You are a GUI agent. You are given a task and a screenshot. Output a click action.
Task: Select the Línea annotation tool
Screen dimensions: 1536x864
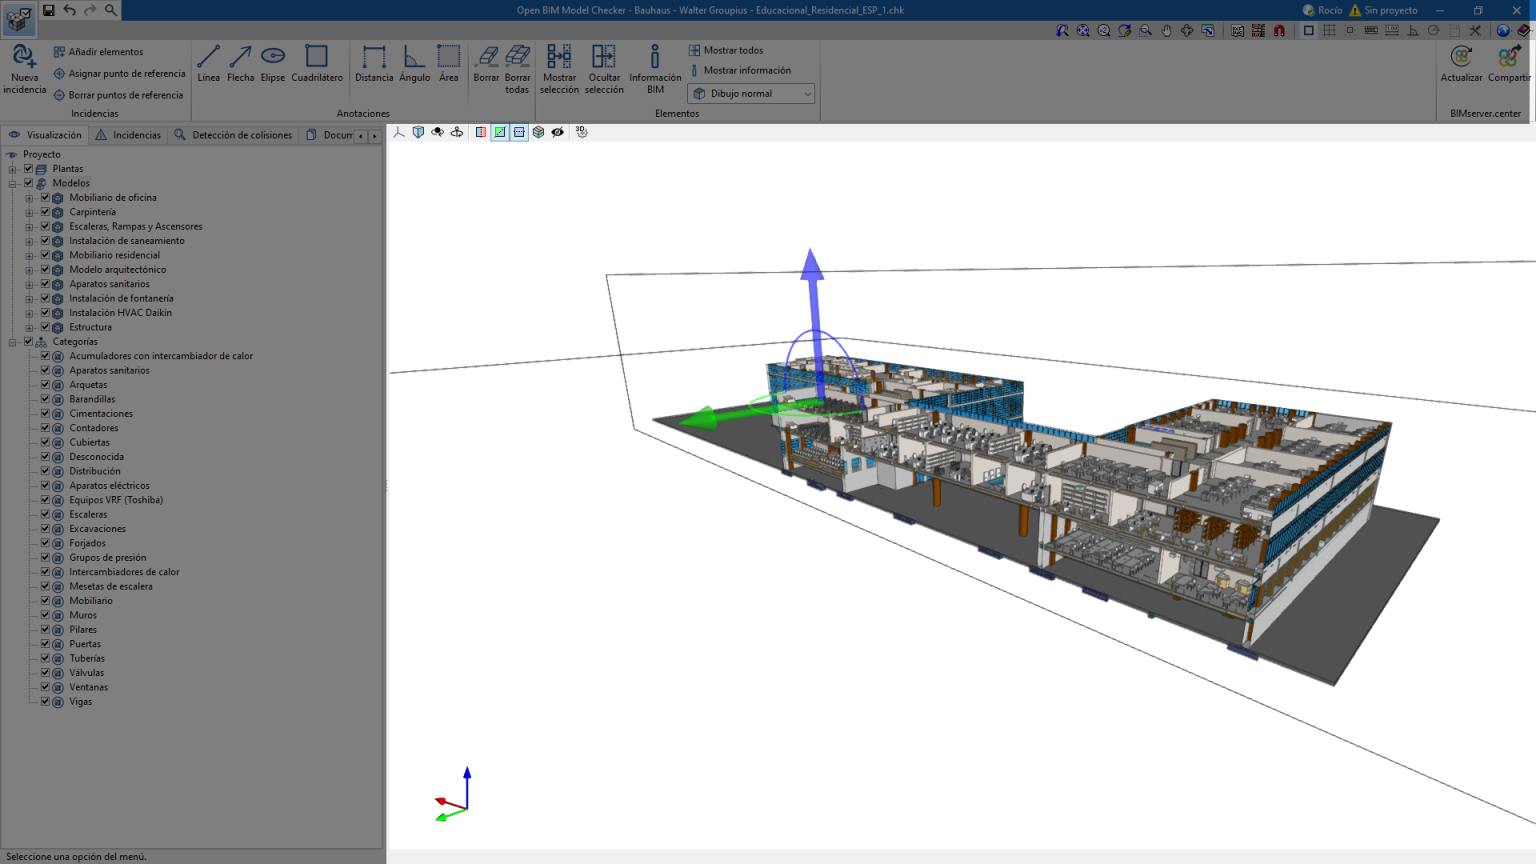pos(208,64)
